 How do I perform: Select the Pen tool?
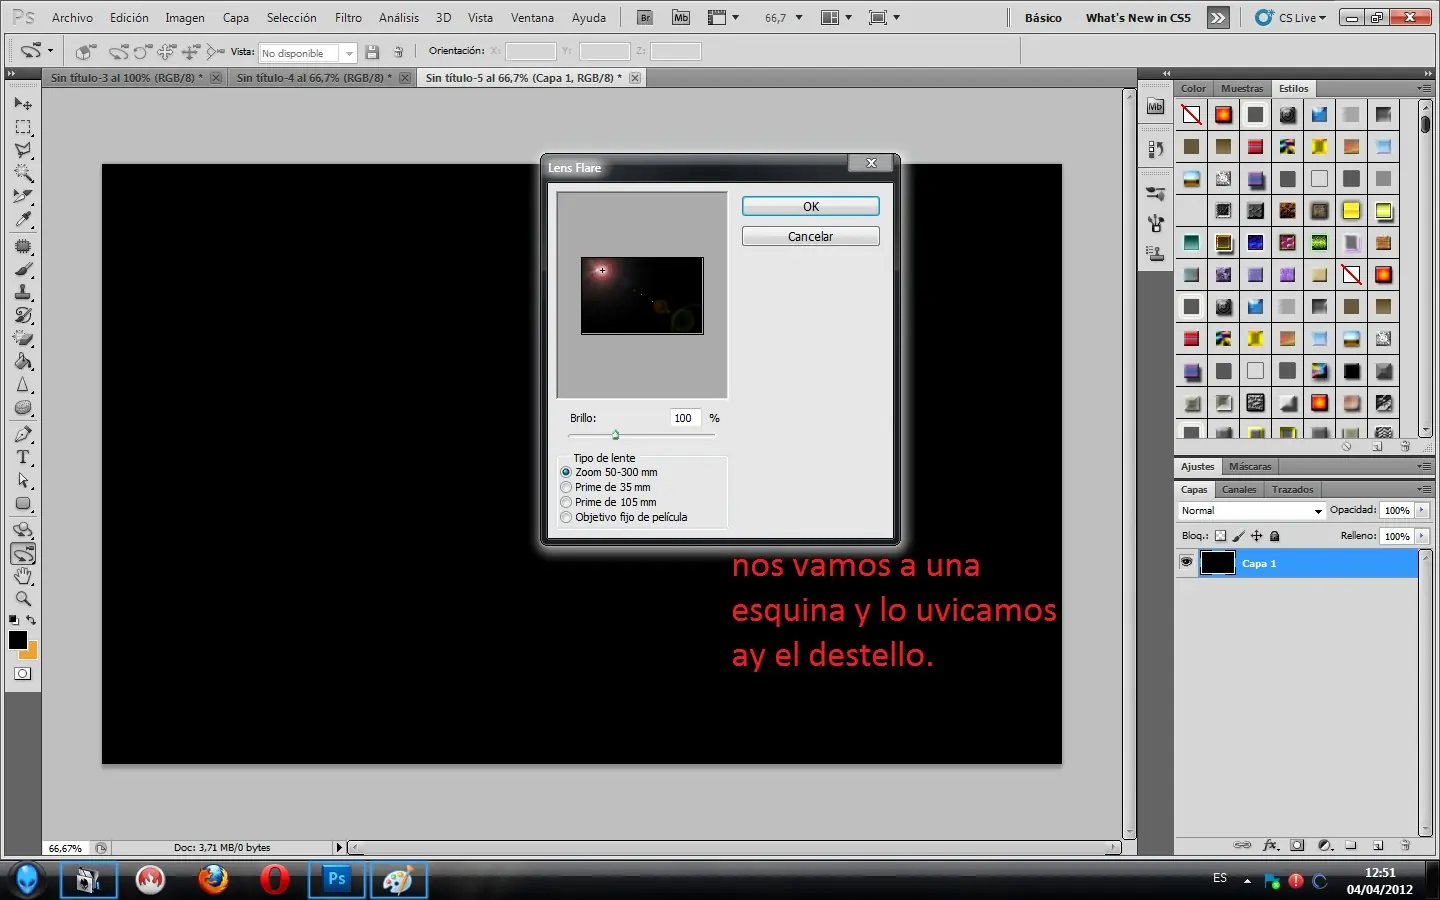(x=23, y=434)
